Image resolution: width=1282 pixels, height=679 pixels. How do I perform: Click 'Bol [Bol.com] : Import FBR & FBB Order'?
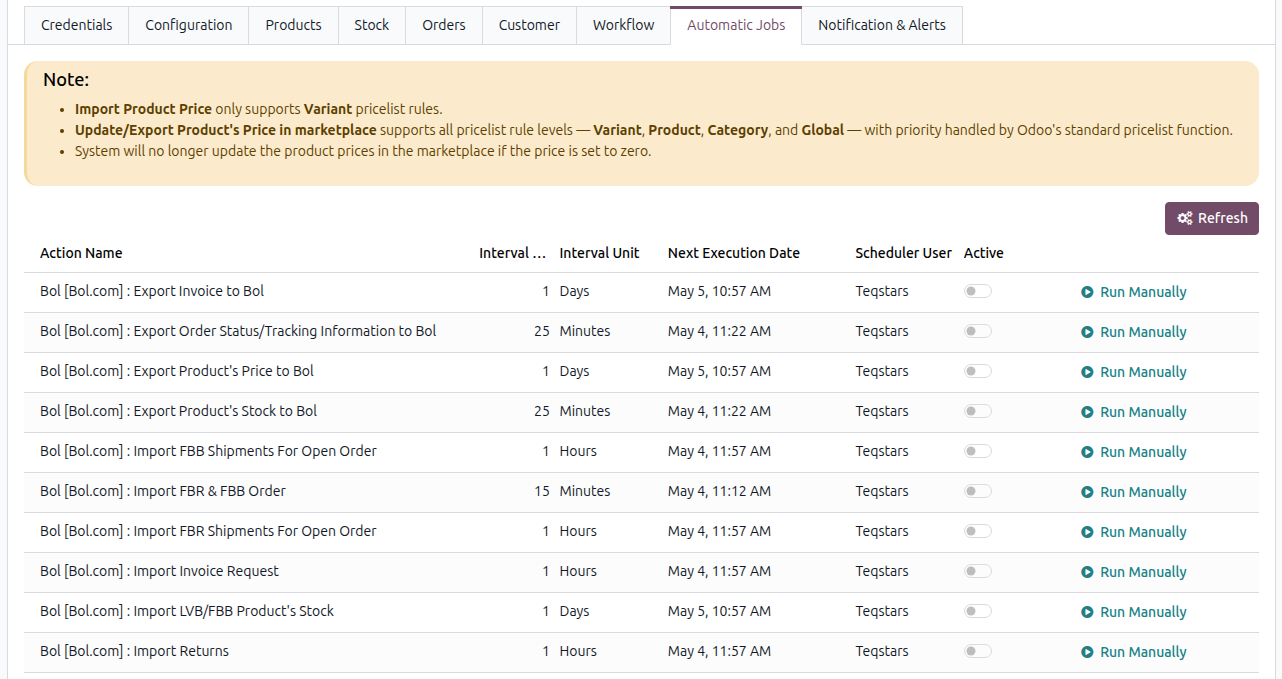[163, 491]
